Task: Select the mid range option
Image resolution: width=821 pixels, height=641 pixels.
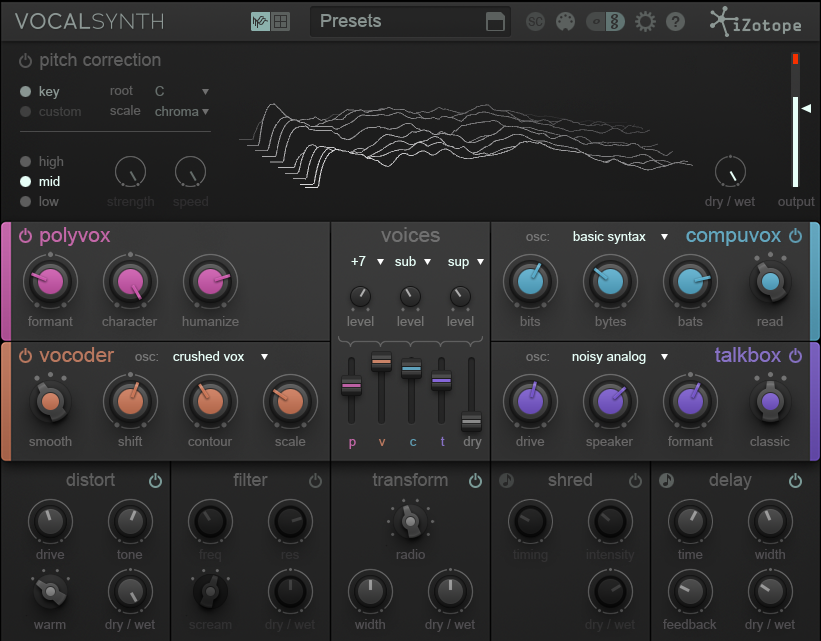Action: (x=25, y=181)
